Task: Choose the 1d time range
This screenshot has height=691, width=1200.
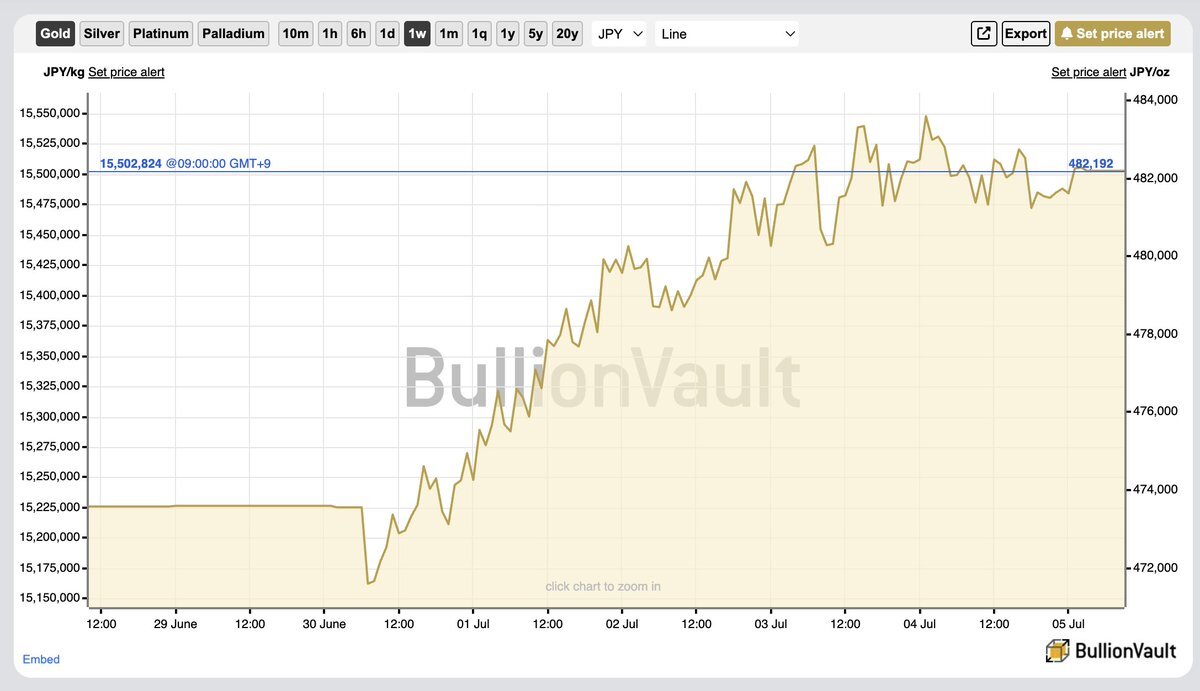Action: [x=388, y=33]
